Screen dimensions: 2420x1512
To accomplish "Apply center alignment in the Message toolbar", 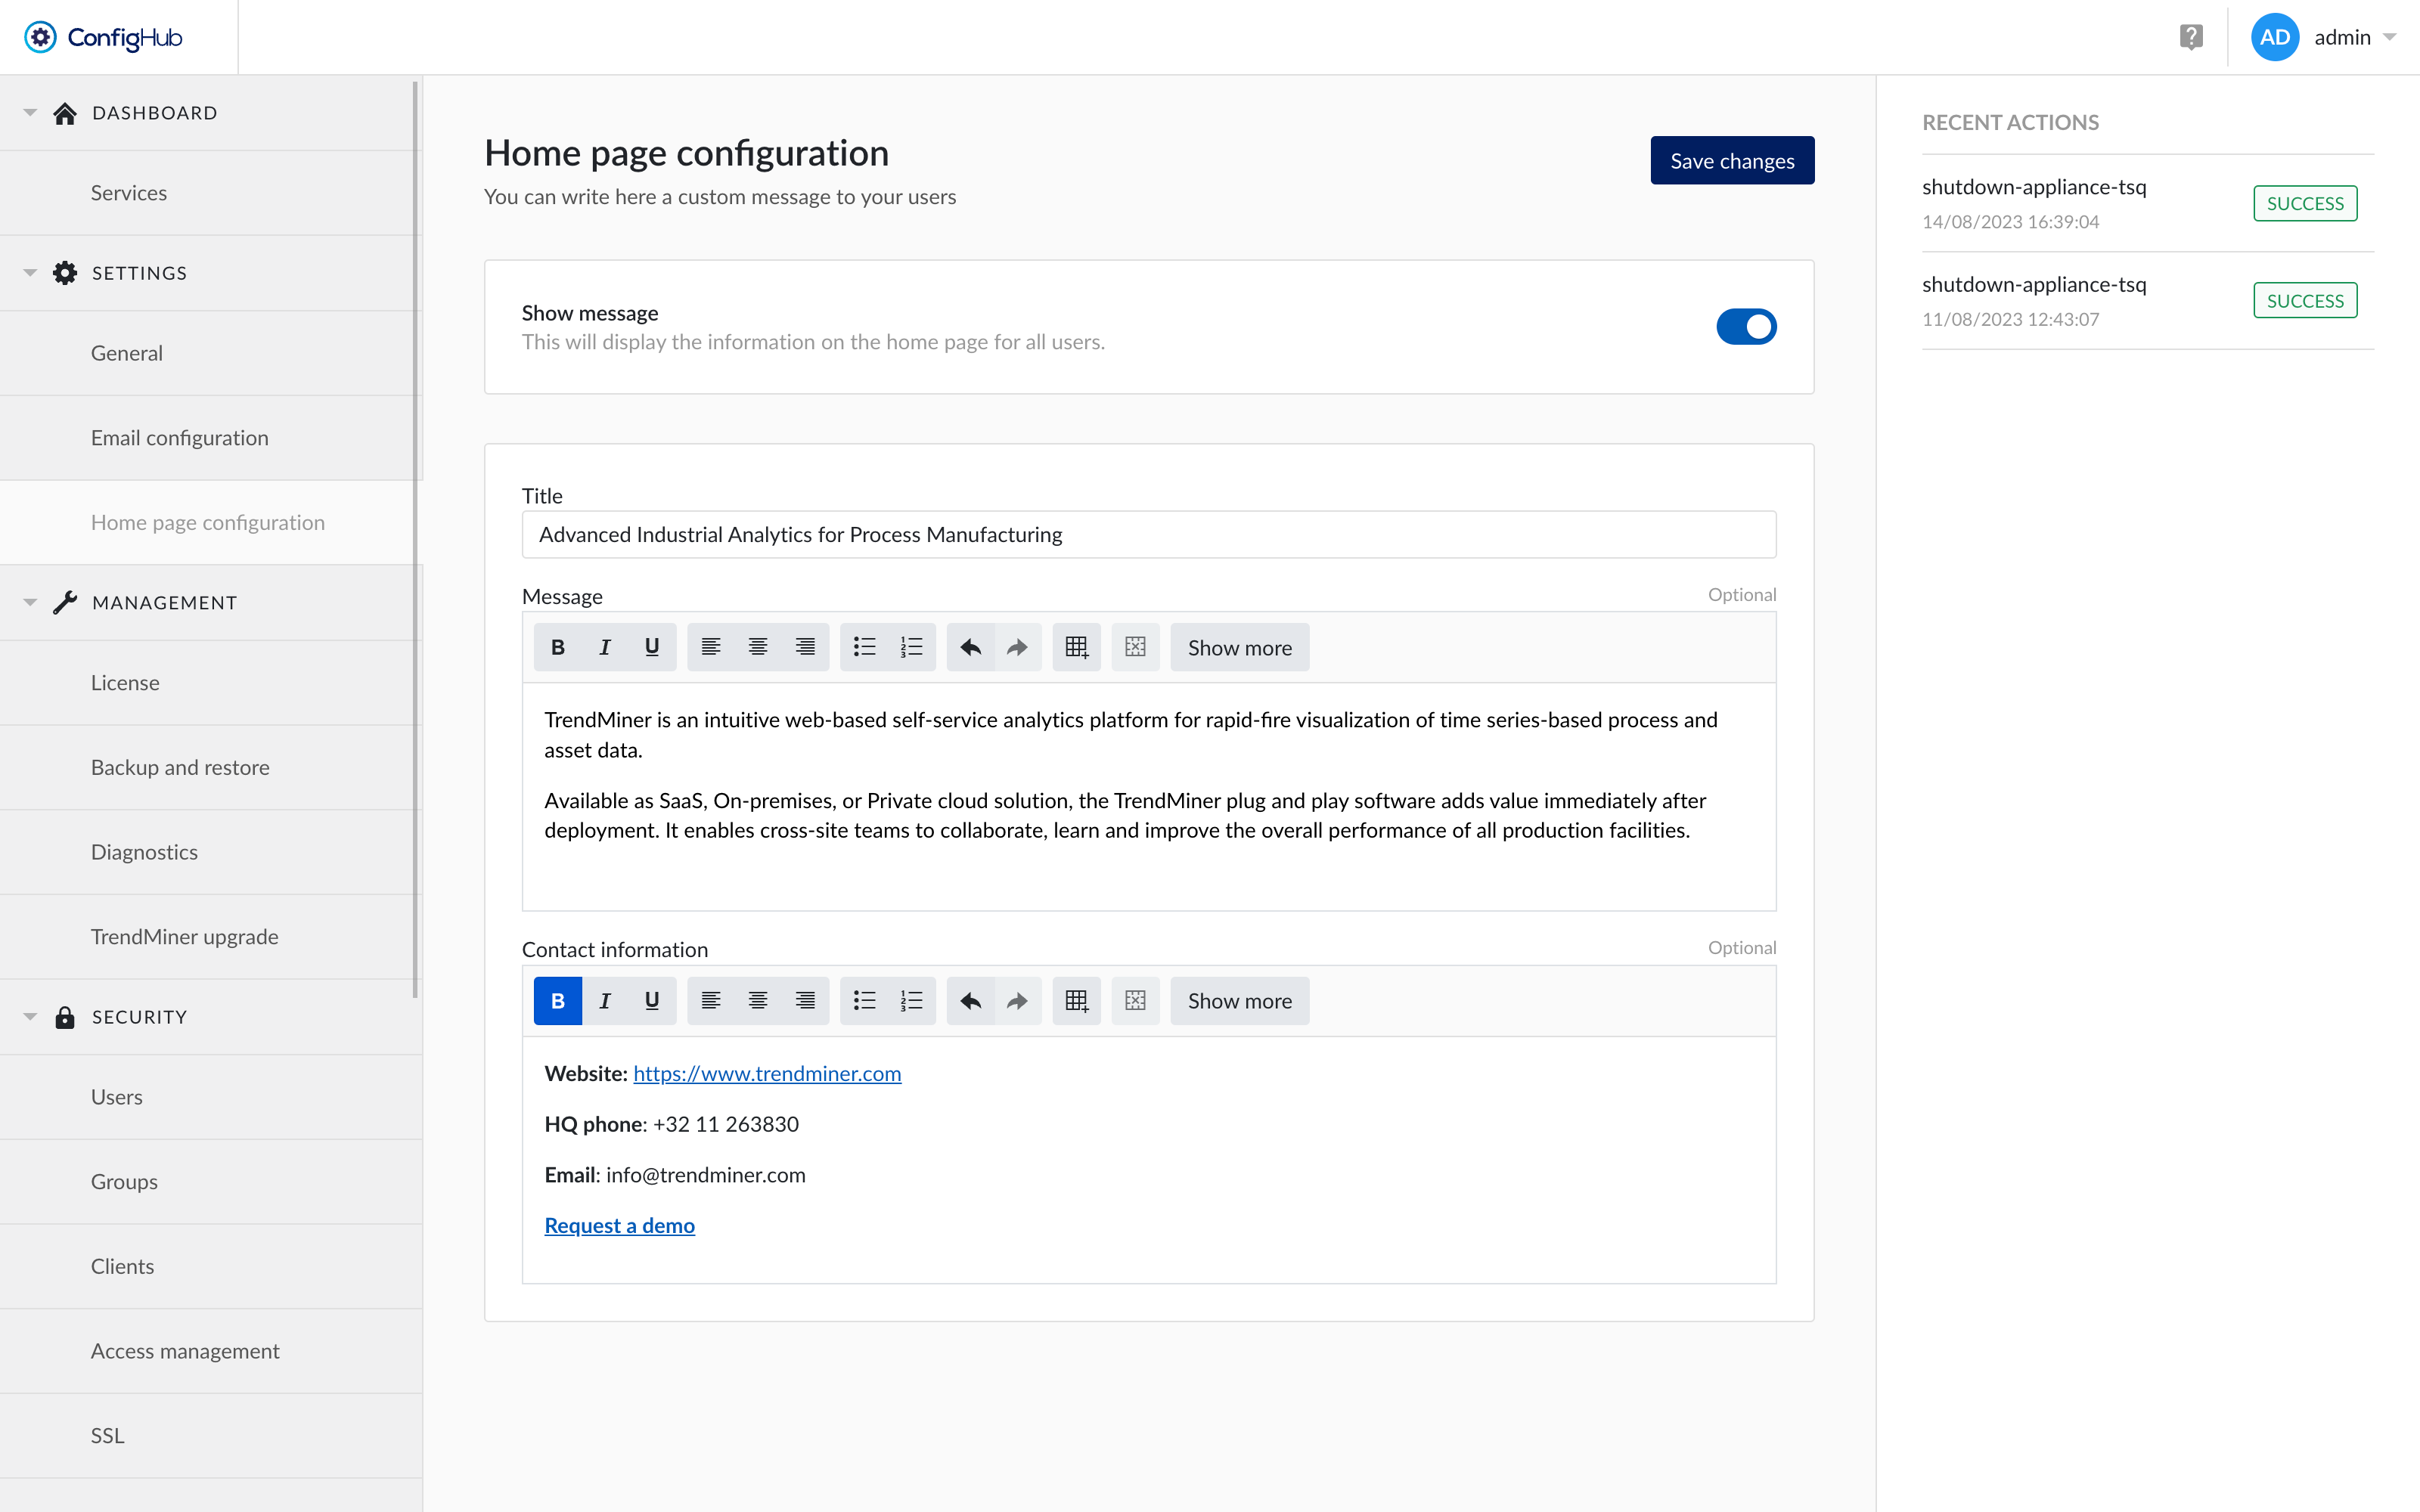I will pos(757,647).
